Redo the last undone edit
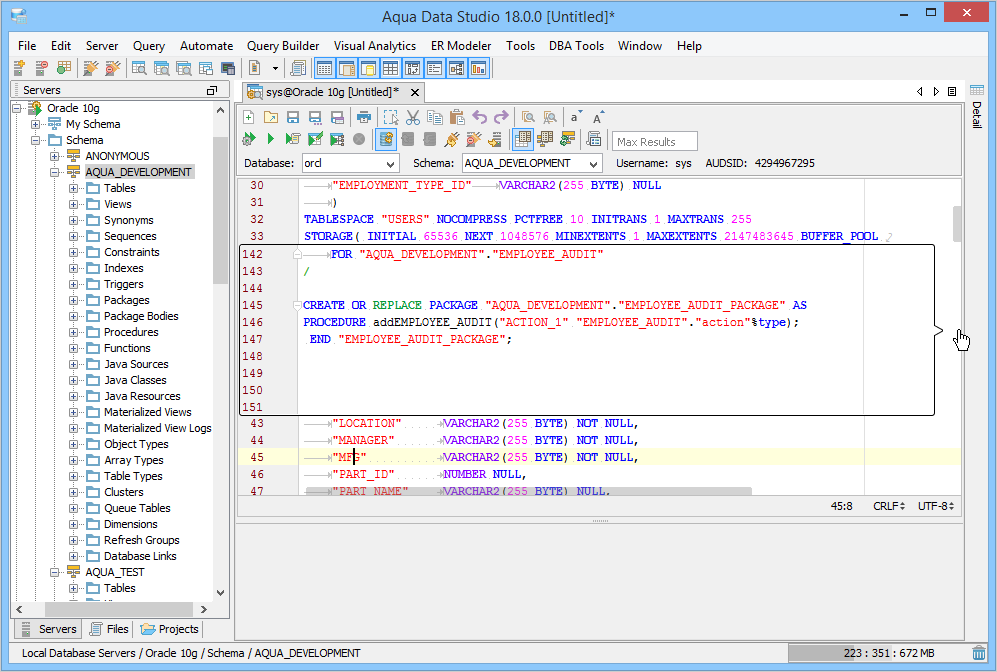This screenshot has width=997, height=672. [501, 117]
